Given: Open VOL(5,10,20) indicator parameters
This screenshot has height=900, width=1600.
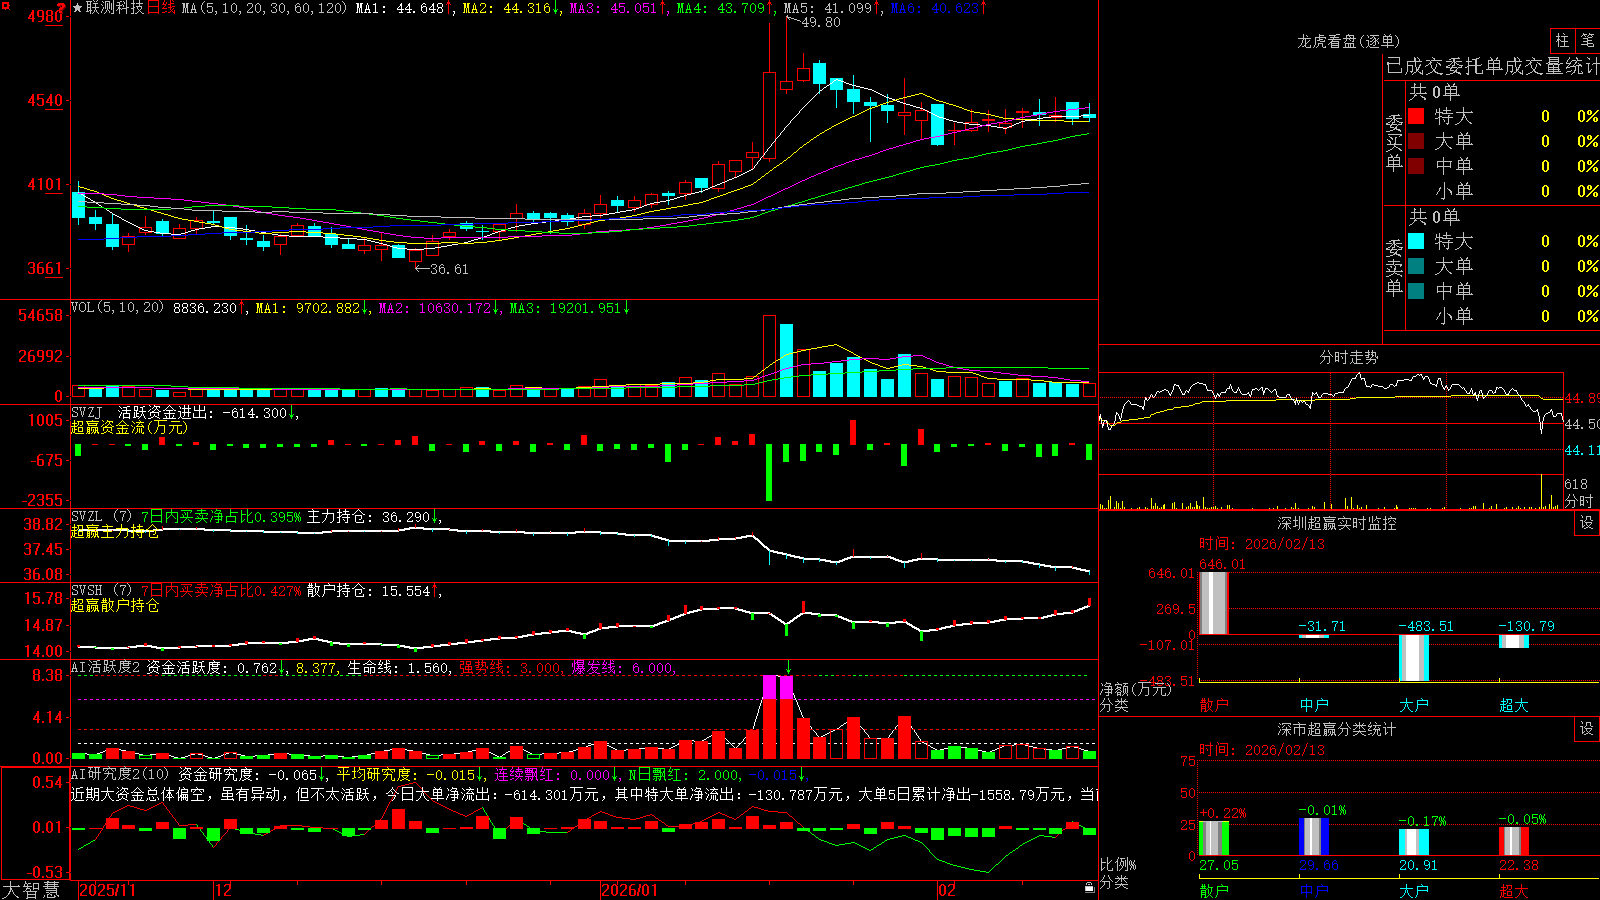Looking at the screenshot, I should click(117, 308).
